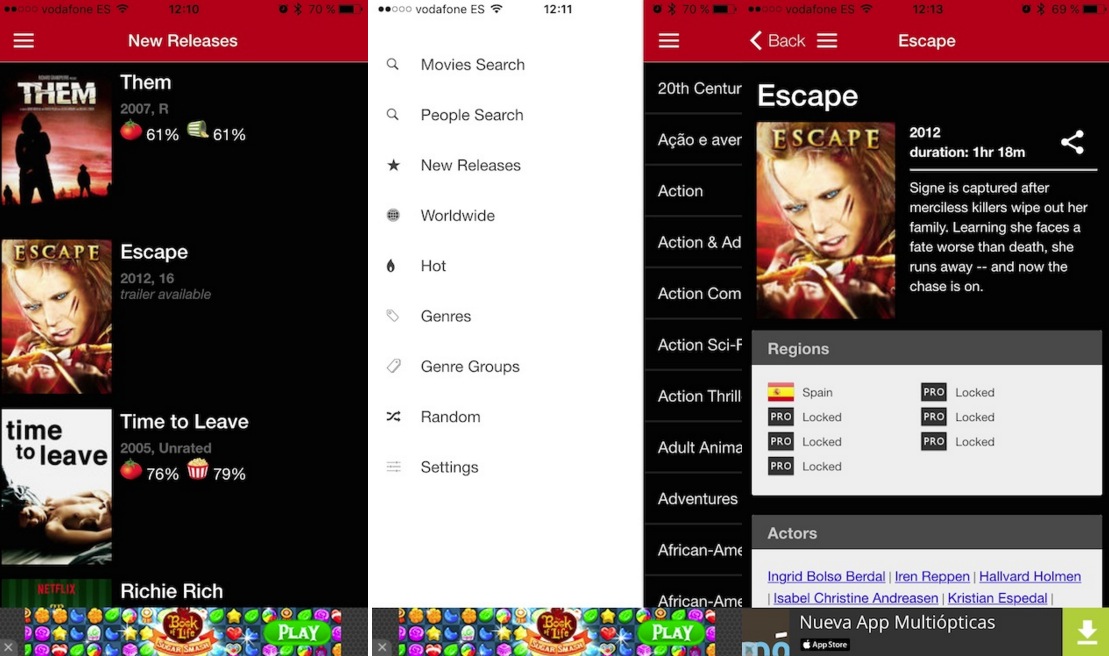Tap the Actors section header
Viewport: 1109px width, 656px height.
coord(927,532)
